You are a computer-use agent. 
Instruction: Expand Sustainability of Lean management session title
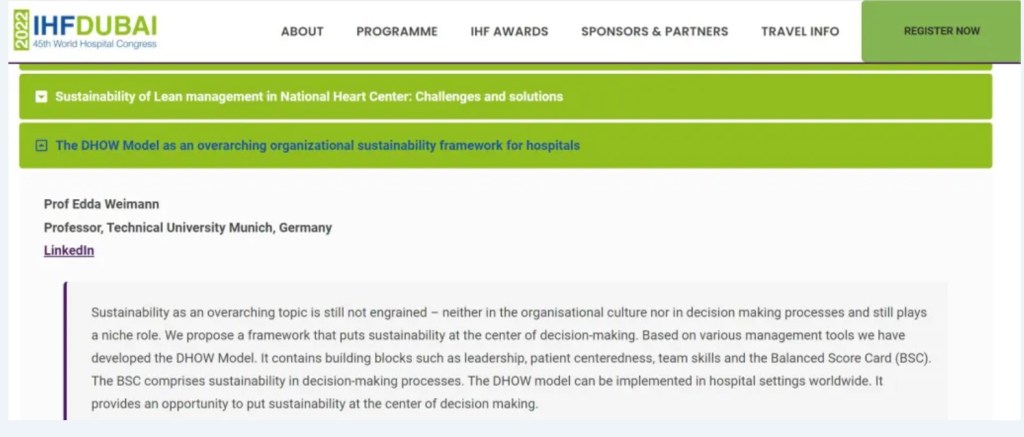(309, 97)
